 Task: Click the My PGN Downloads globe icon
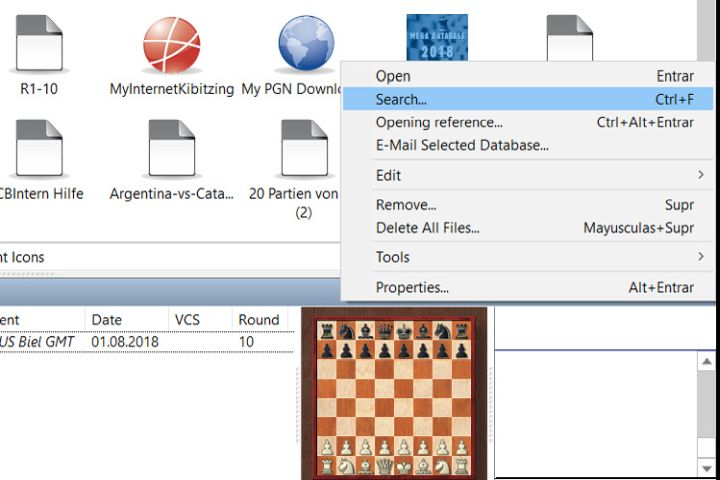click(x=305, y=44)
